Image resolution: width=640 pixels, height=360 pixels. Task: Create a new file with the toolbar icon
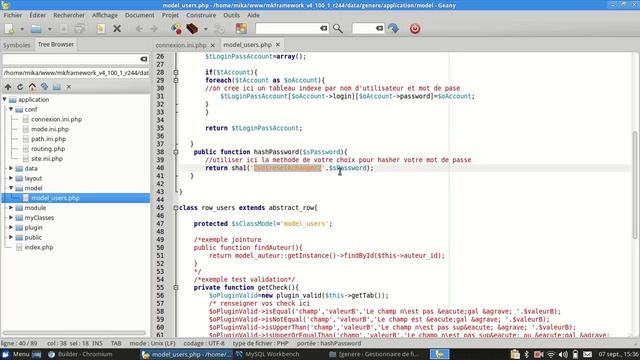click(9, 29)
